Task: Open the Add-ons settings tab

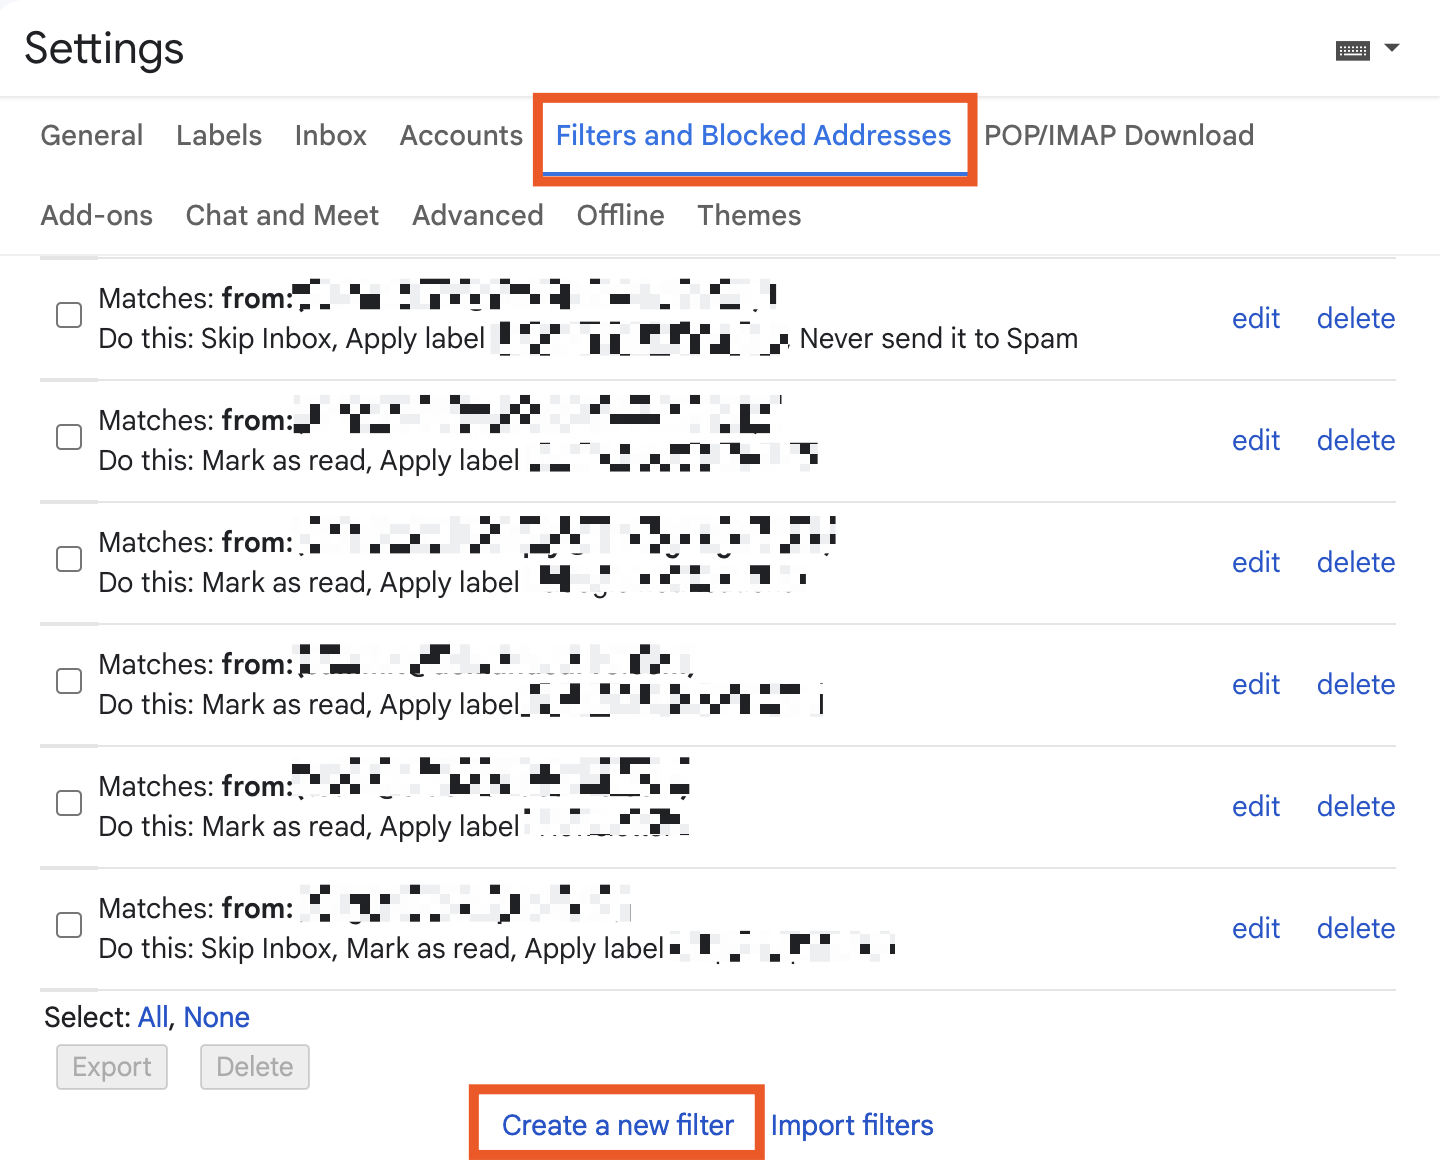Action: click(96, 215)
